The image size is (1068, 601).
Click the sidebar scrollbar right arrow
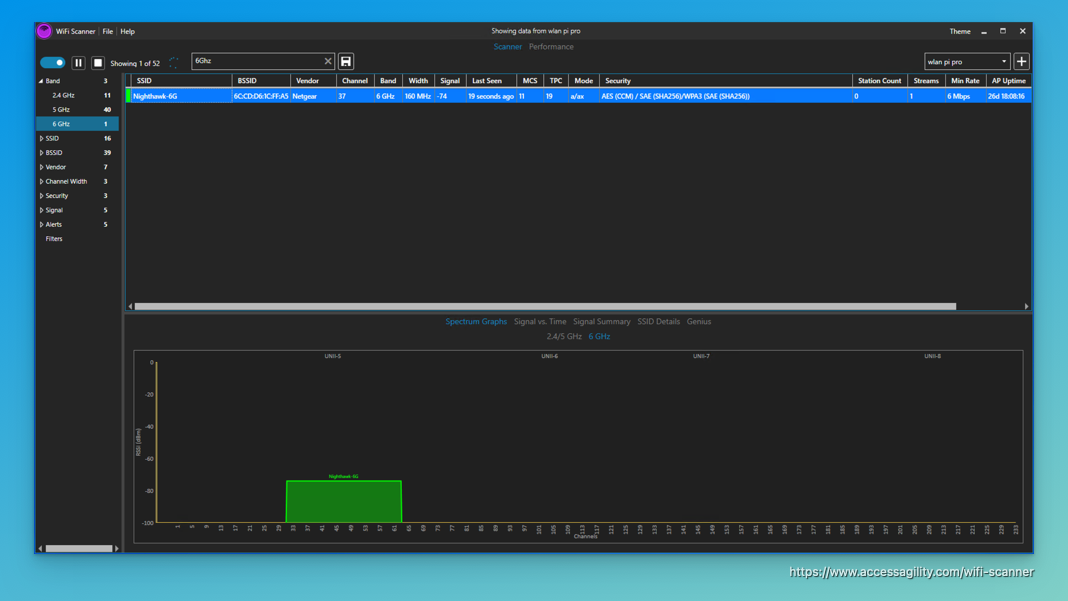[117, 549]
